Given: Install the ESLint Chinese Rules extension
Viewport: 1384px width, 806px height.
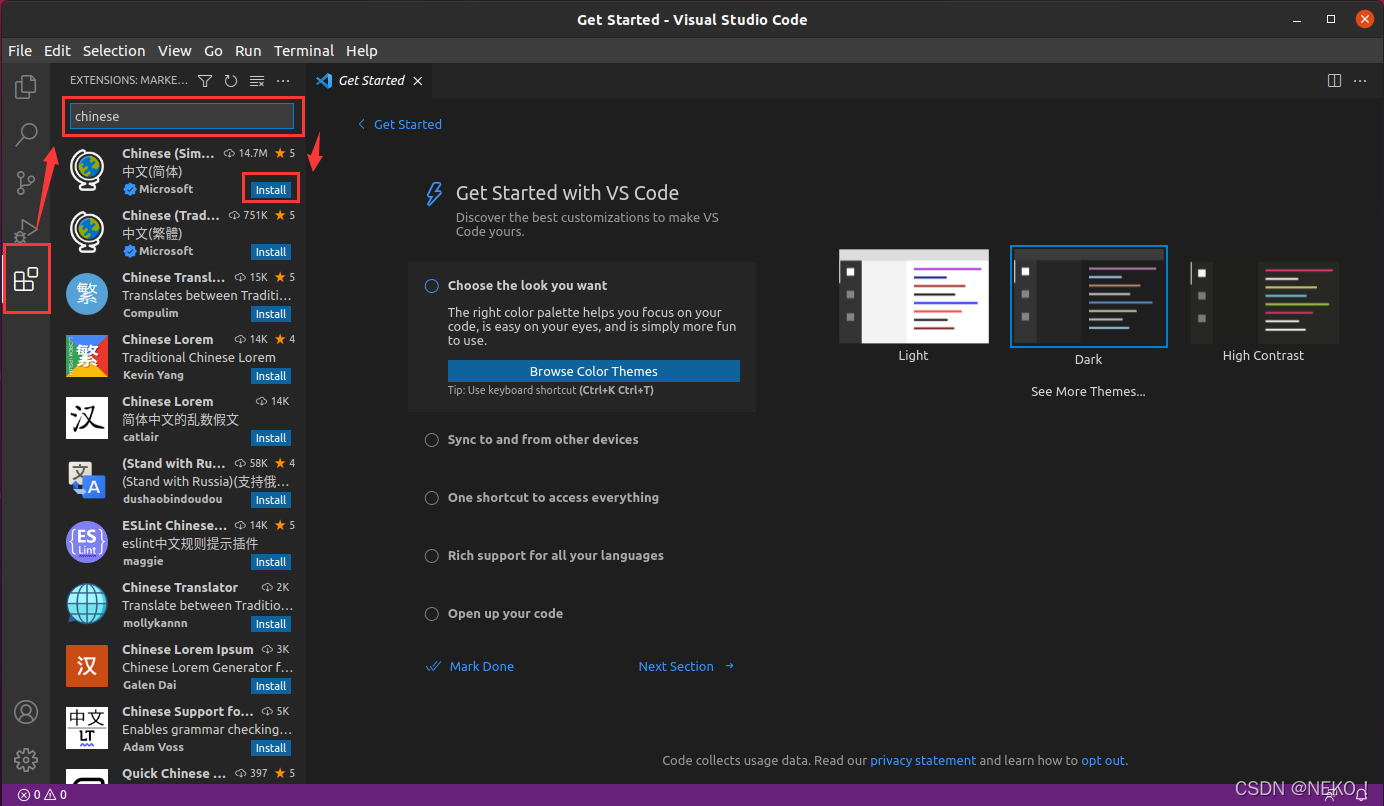Looking at the screenshot, I should [x=271, y=562].
